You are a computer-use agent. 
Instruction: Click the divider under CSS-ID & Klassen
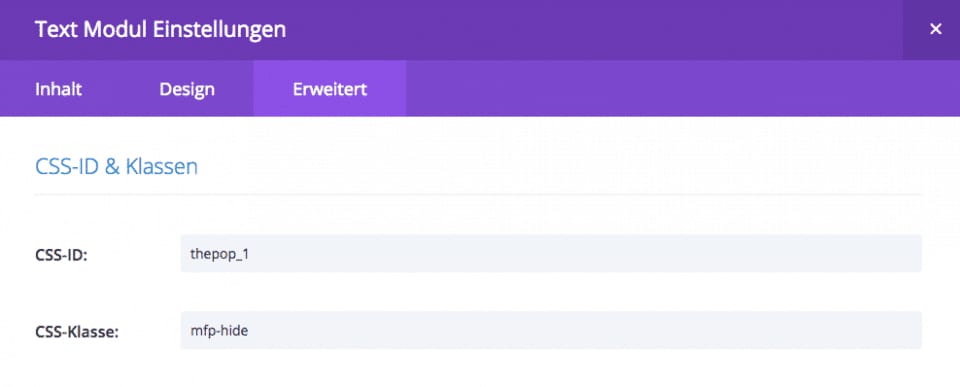tap(478, 194)
